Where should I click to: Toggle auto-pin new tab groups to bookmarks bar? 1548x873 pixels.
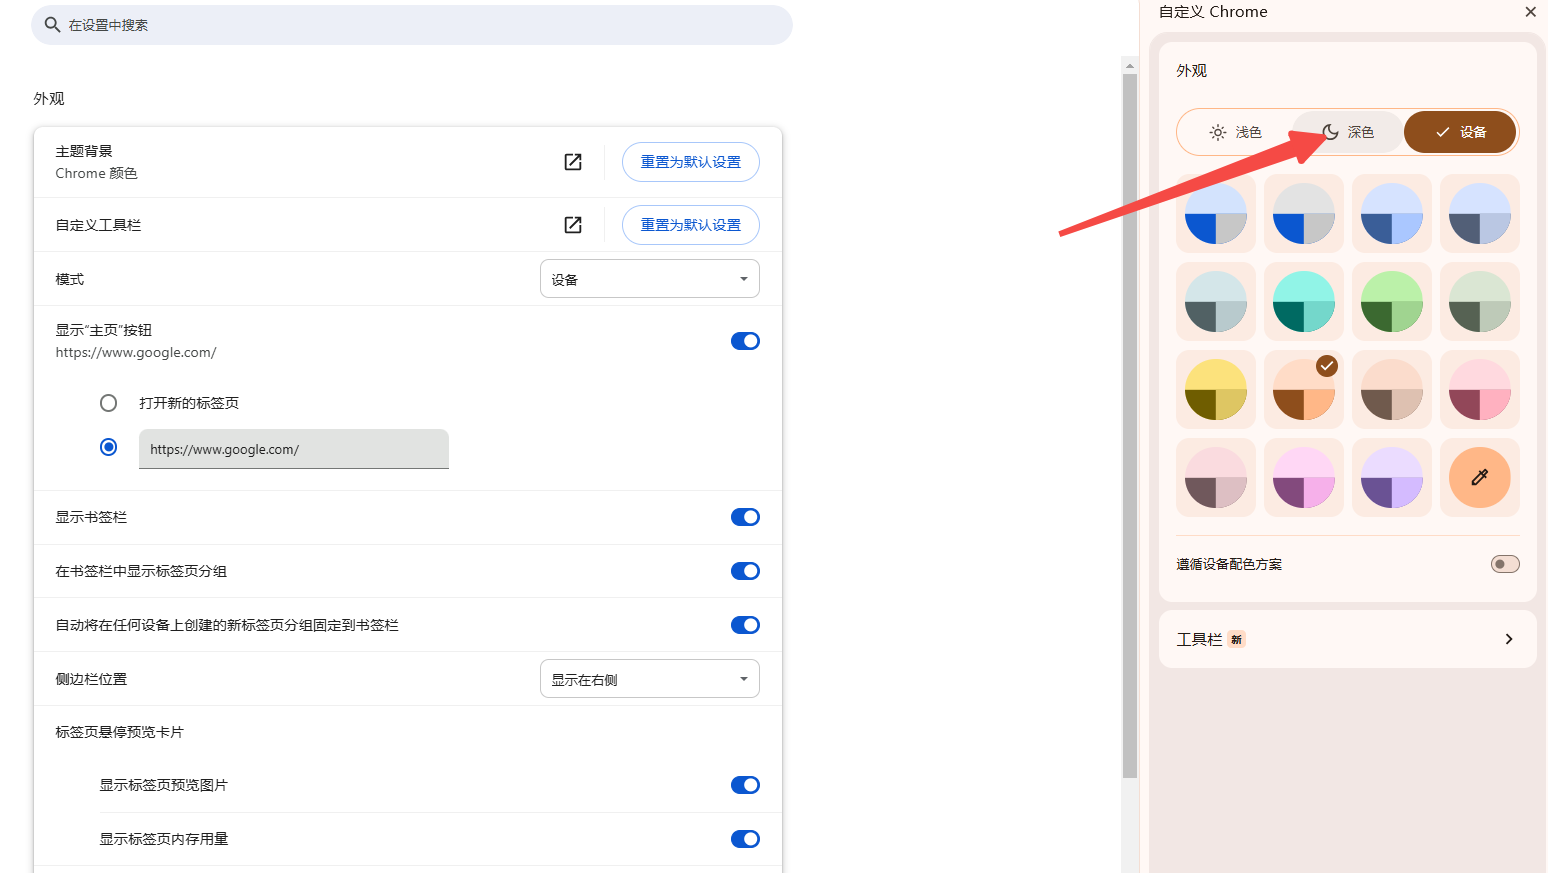745,625
